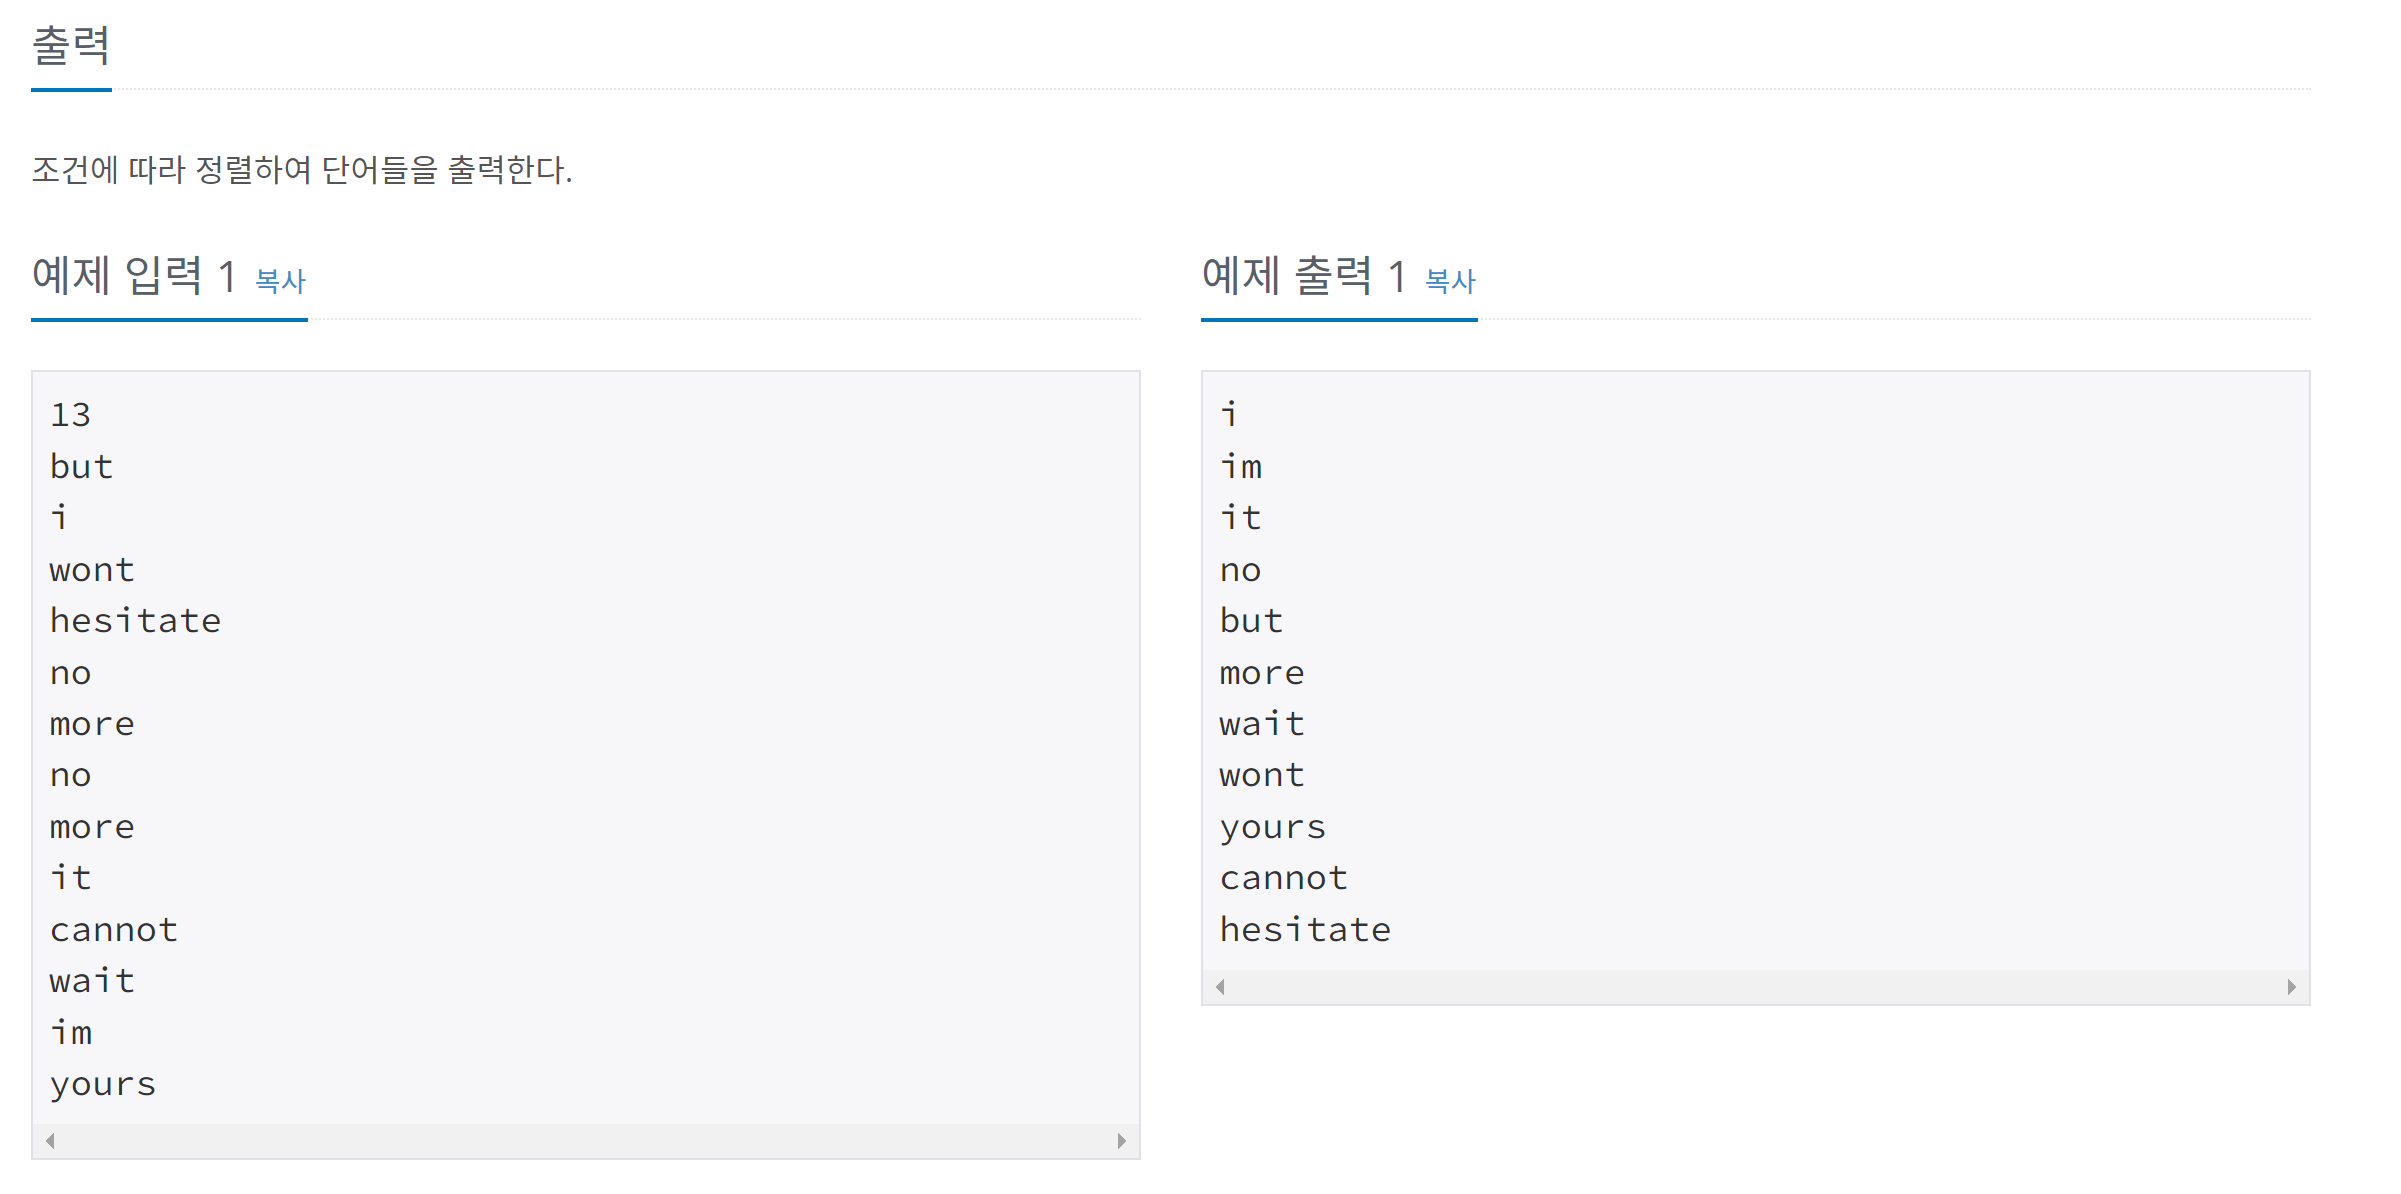Click the 예제 출력 1 heading
The width and height of the screenshot is (2401, 1194).
(x=1303, y=276)
